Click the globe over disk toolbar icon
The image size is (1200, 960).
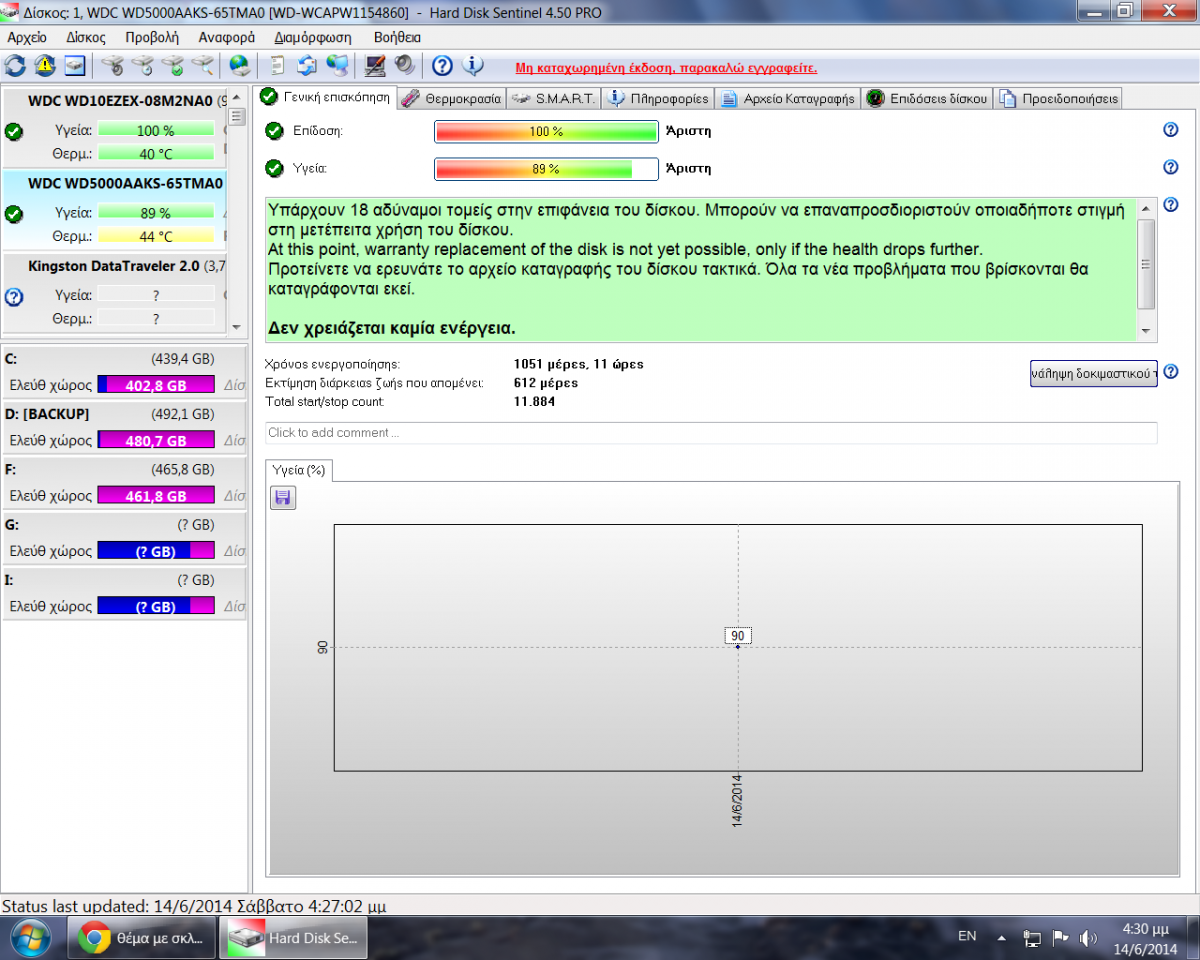click(x=240, y=66)
